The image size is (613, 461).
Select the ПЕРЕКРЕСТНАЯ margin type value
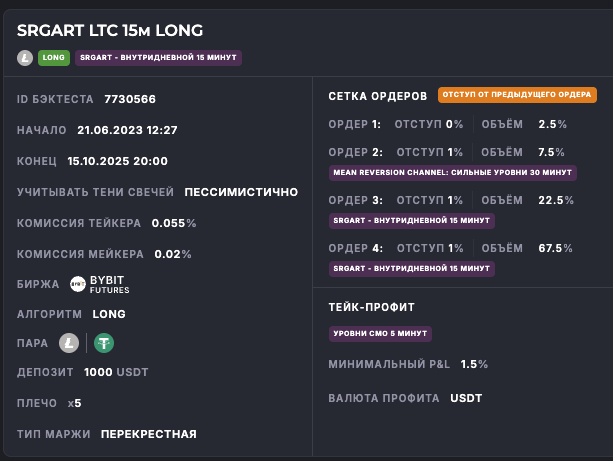(148, 434)
